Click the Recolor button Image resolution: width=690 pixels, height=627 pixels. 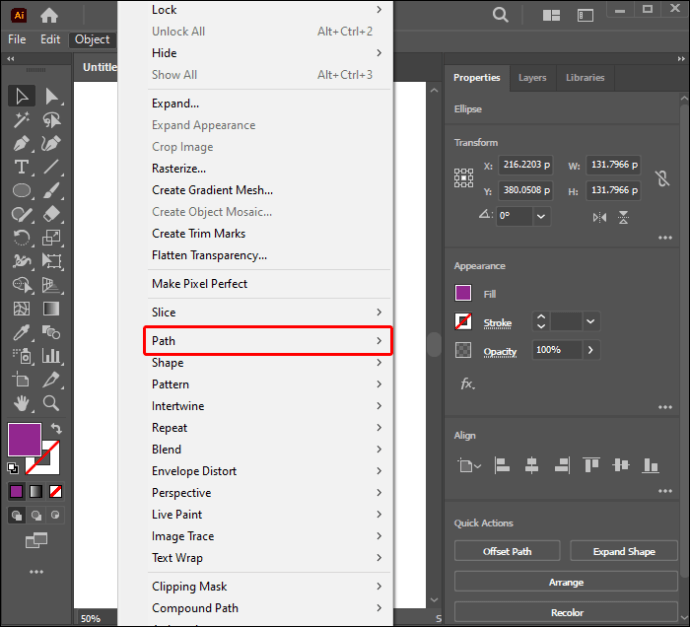(566, 612)
